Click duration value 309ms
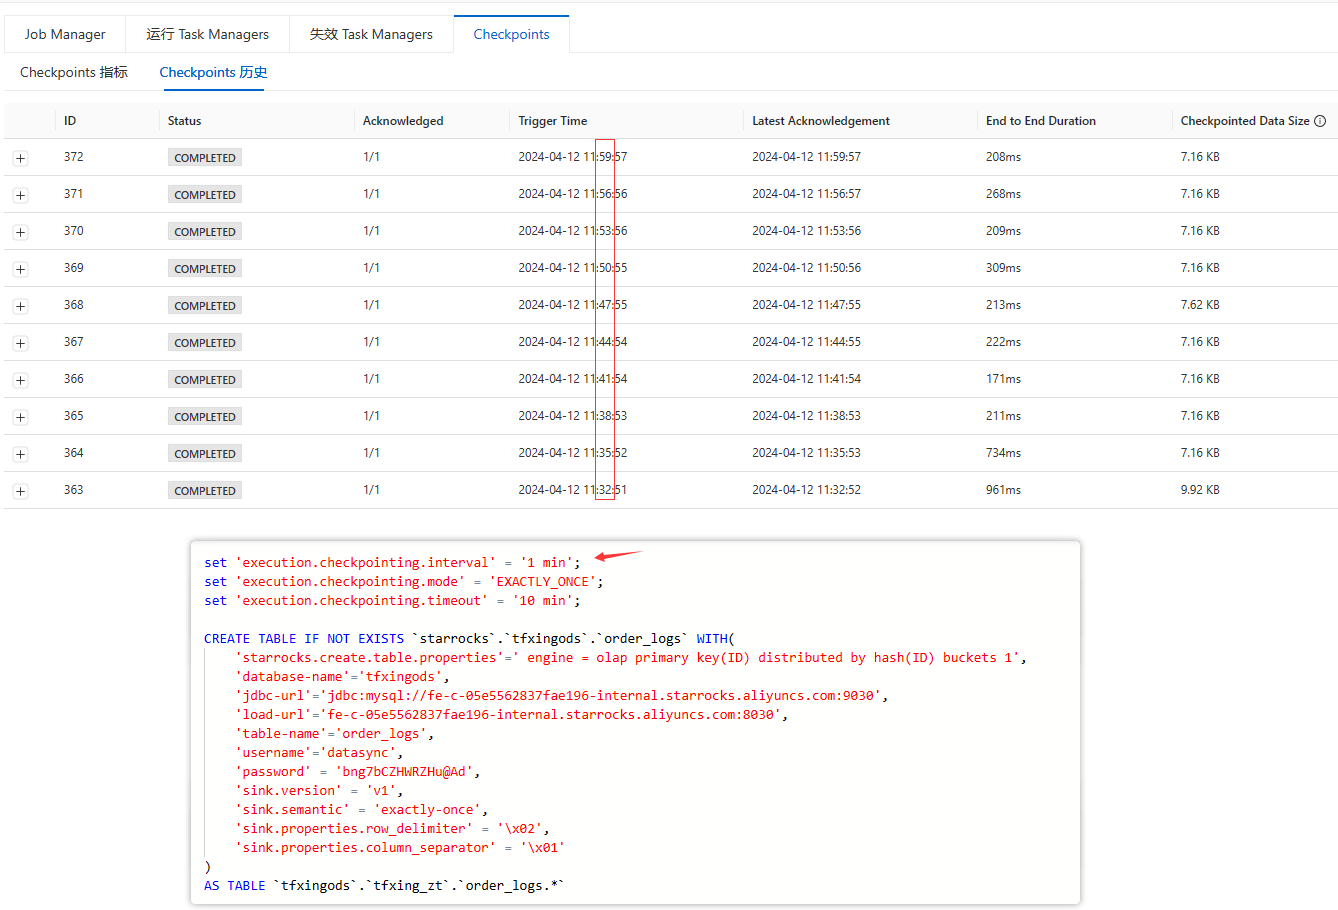 click(1003, 268)
